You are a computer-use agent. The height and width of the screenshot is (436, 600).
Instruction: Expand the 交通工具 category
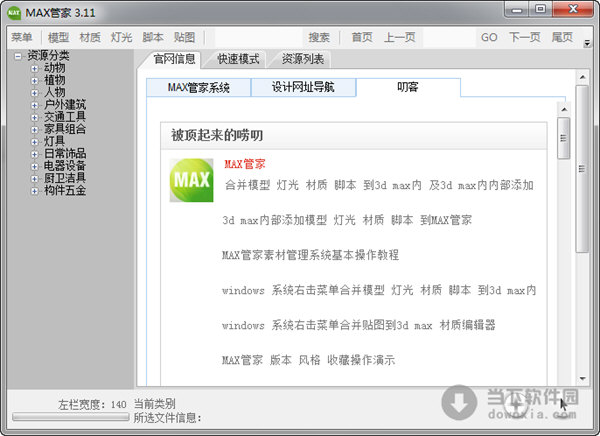pyautogui.click(x=34, y=118)
